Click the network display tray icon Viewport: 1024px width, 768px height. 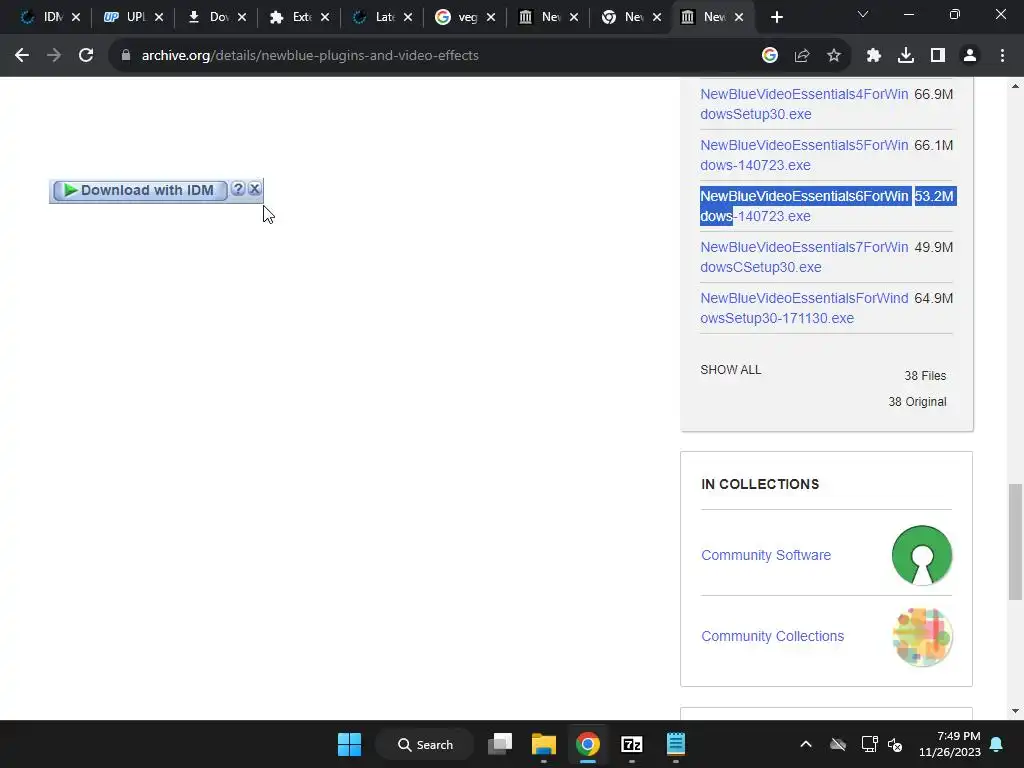pos(869,744)
